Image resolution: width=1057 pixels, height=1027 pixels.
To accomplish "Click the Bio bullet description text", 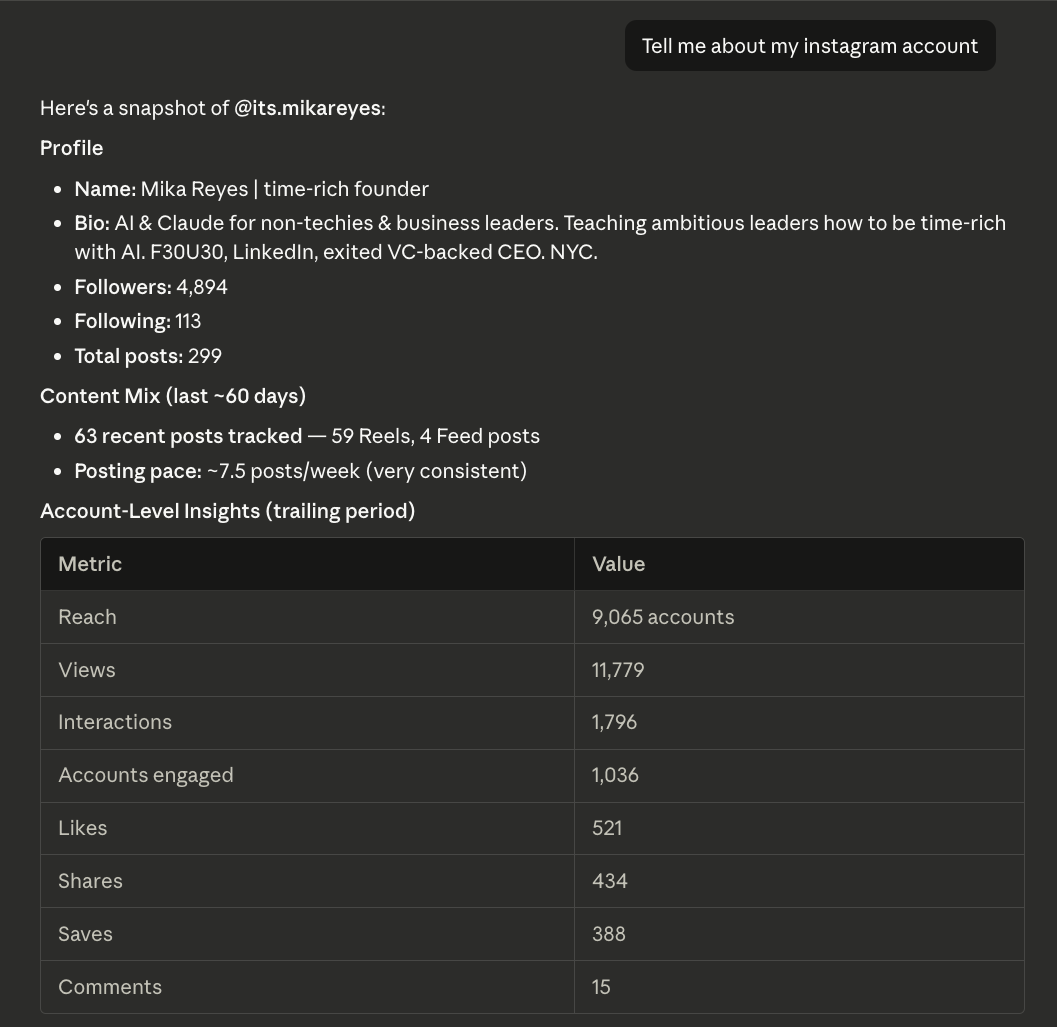I will 540,237.
